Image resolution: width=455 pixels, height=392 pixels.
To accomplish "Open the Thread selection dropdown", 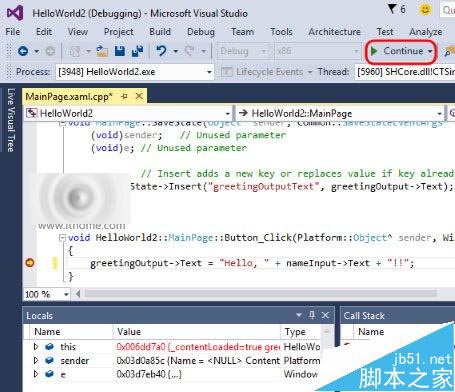I will point(405,72).
